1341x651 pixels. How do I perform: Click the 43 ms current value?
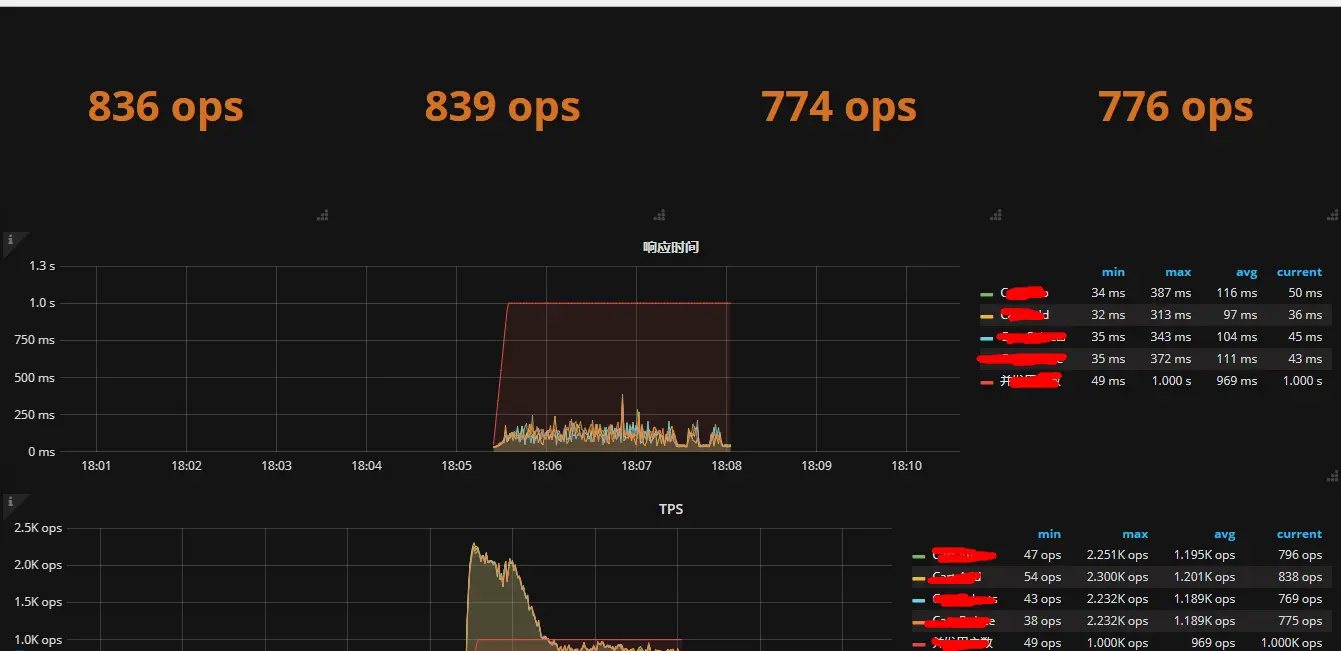[x=1305, y=359]
